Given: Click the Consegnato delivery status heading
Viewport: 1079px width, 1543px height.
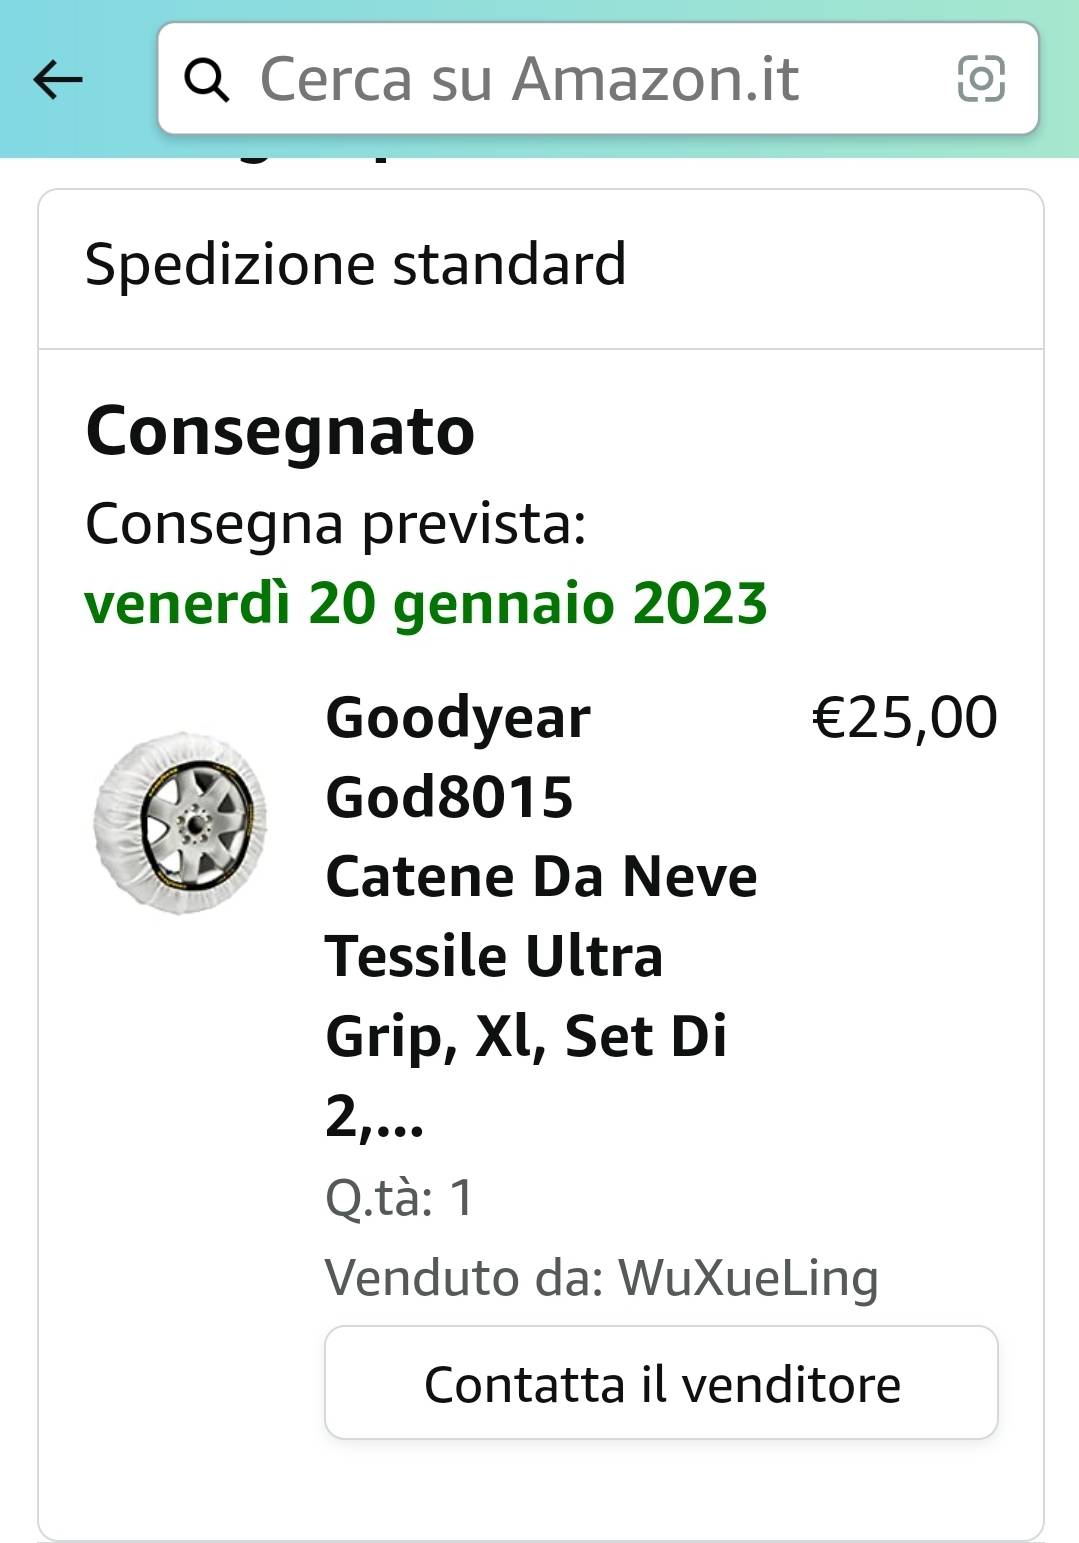Looking at the screenshot, I should click(x=281, y=432).
